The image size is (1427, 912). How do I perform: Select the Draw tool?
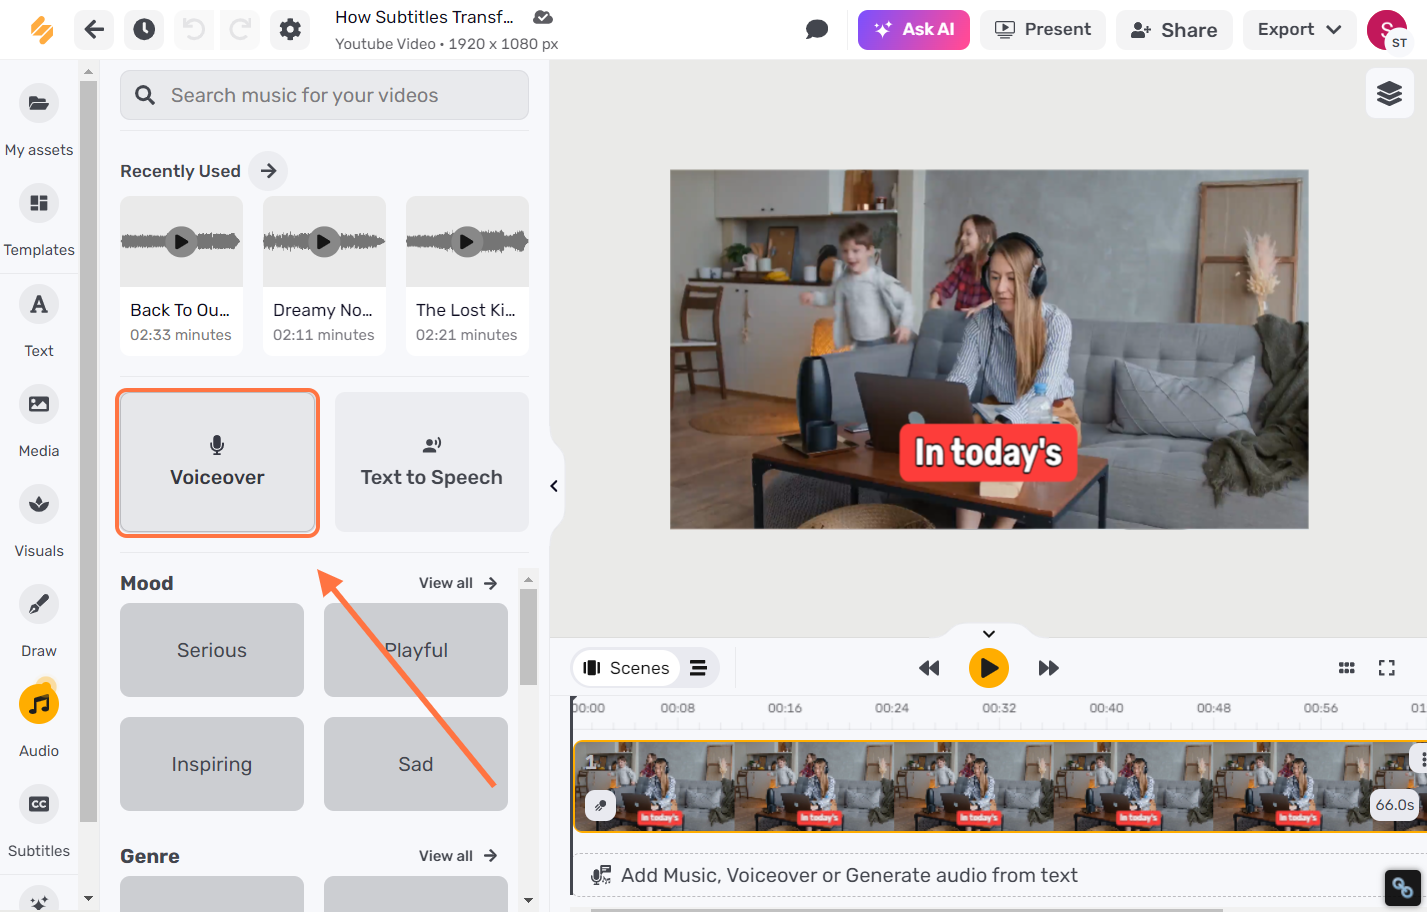coord(39,621)
